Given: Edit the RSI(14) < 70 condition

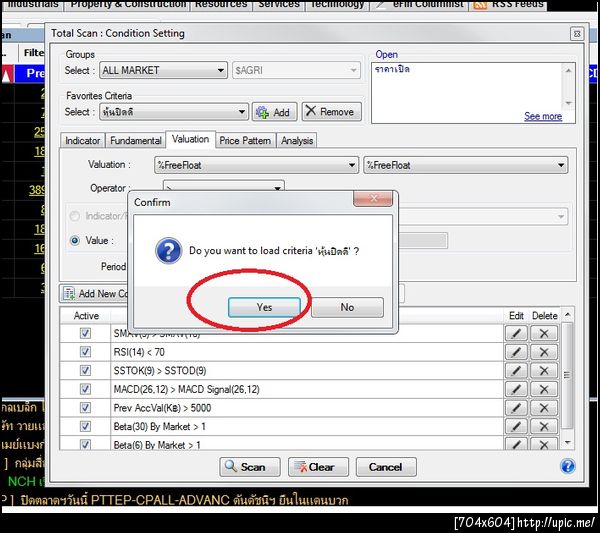Looking at the screenshot, I should 516,352.
